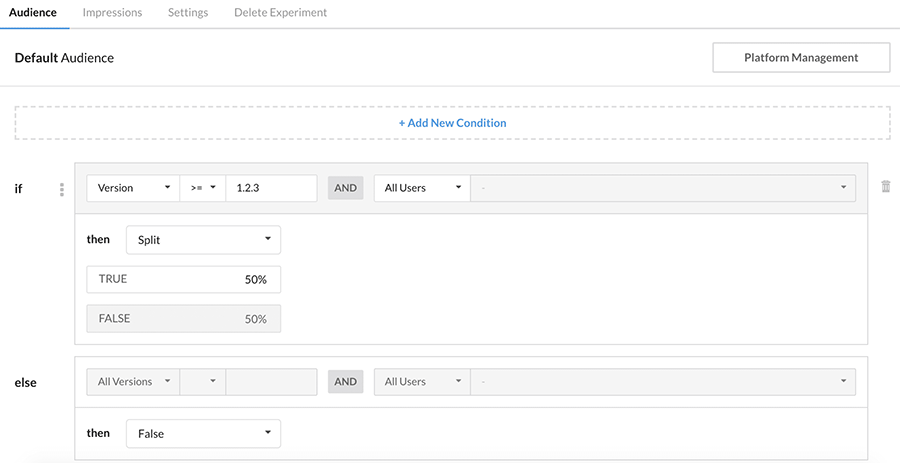Open the All Versions dropdown in else row
The height and width of the screenshot is (463, 900).
(x=133, y=381)
